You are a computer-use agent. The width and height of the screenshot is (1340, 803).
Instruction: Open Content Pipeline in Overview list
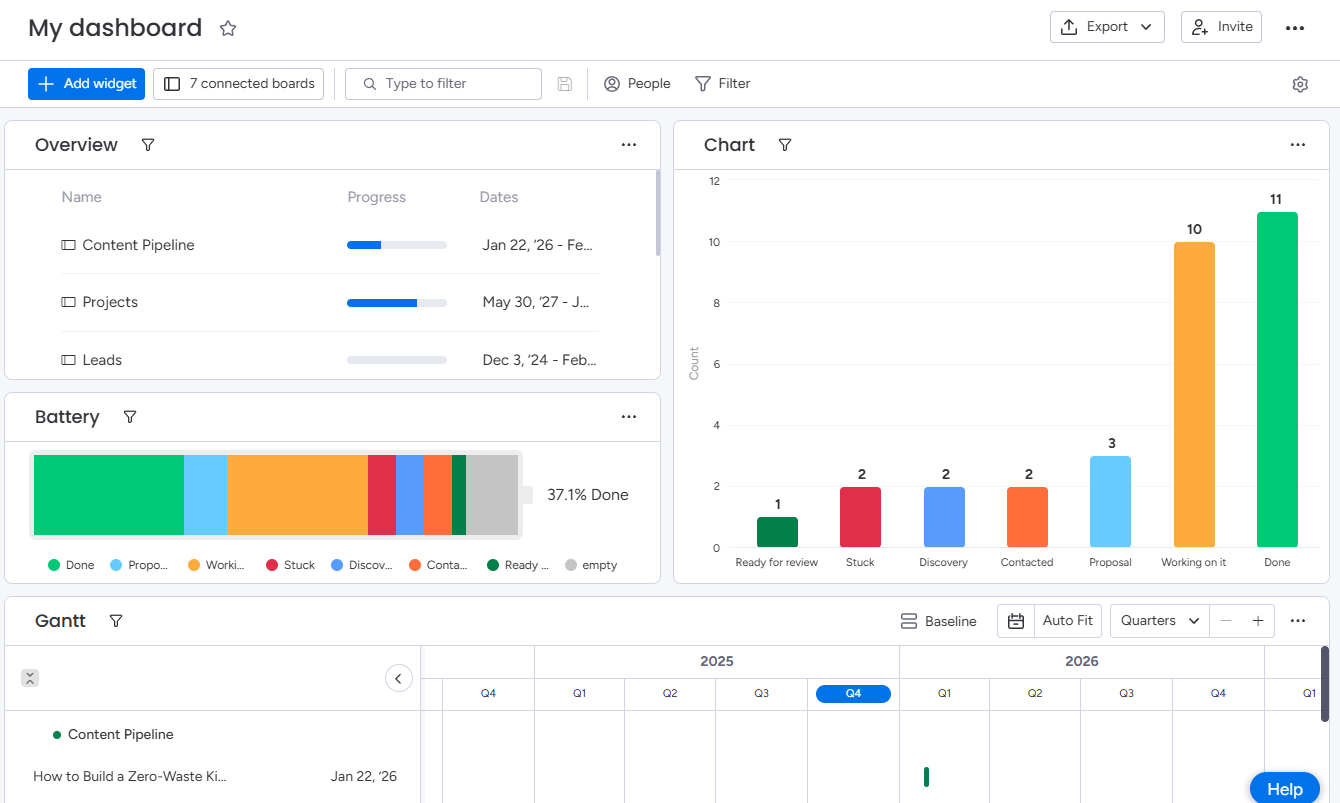138,245
